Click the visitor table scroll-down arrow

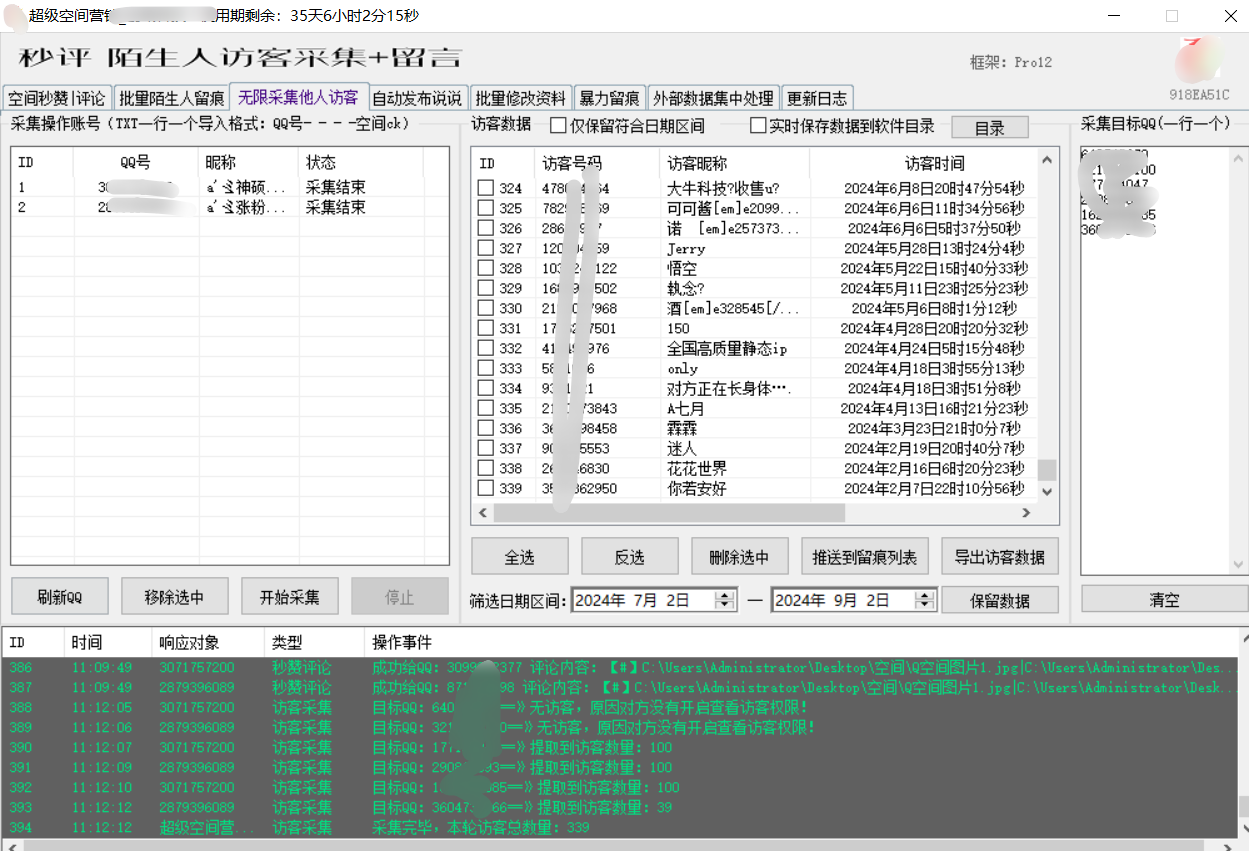click(x=1047, y=491)
